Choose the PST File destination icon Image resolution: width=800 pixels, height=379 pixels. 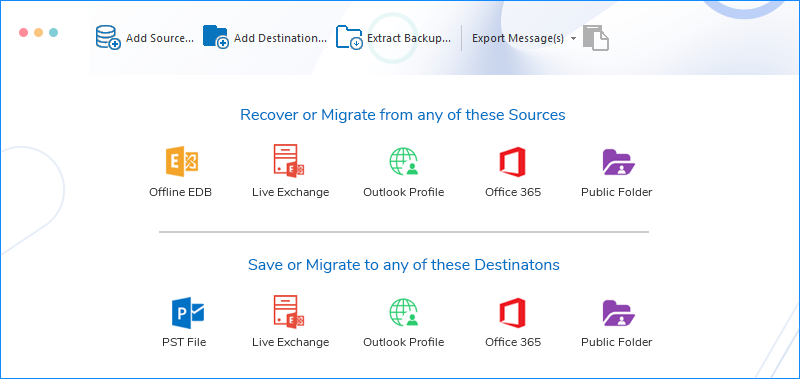tap(188, 313)
